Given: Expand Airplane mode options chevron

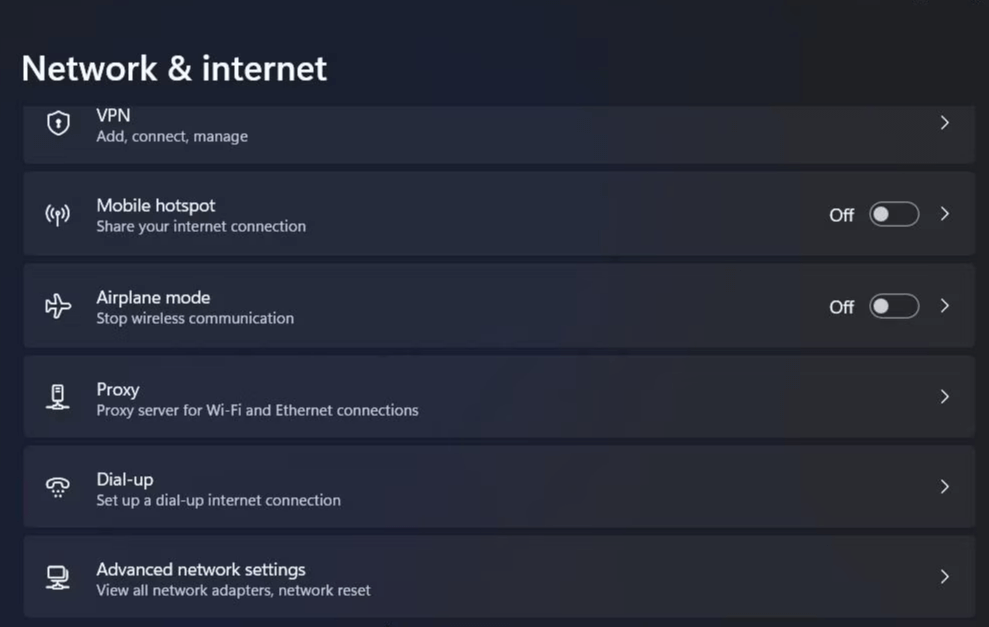Looking at the screenshot, I should click(944, 306).
